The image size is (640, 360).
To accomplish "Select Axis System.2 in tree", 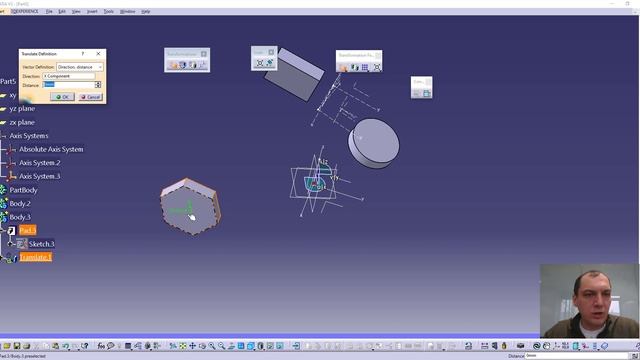I will click(40, 163).
